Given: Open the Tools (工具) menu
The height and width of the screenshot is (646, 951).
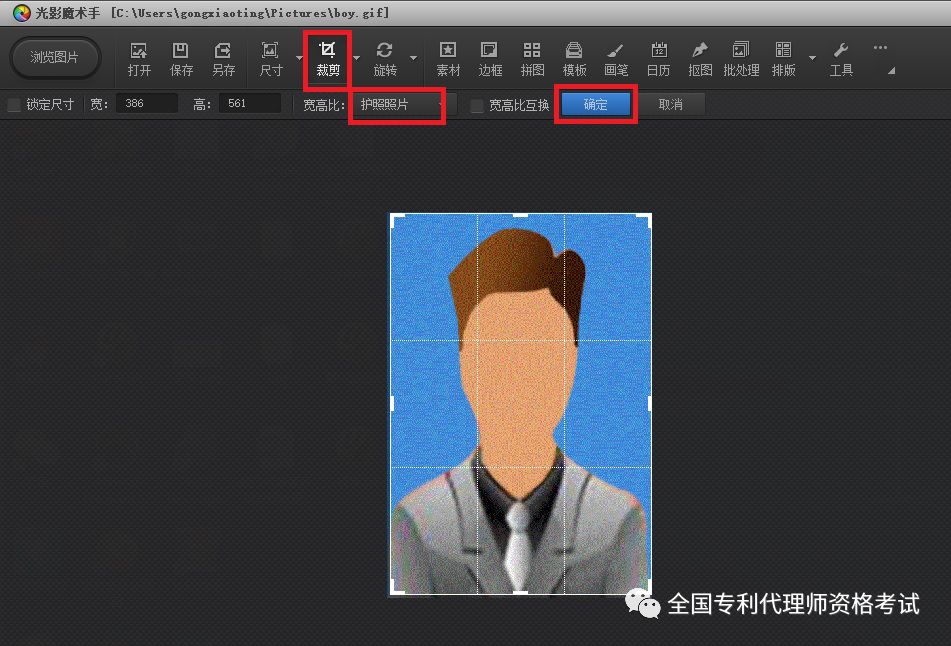Looking at the screenshot, I should [x=841, y=58].
